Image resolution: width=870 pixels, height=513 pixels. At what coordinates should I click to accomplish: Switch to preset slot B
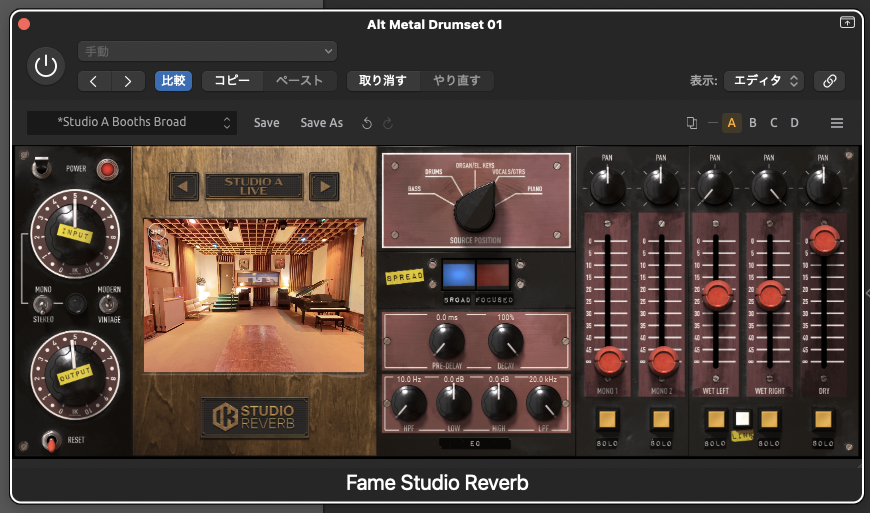753,123
